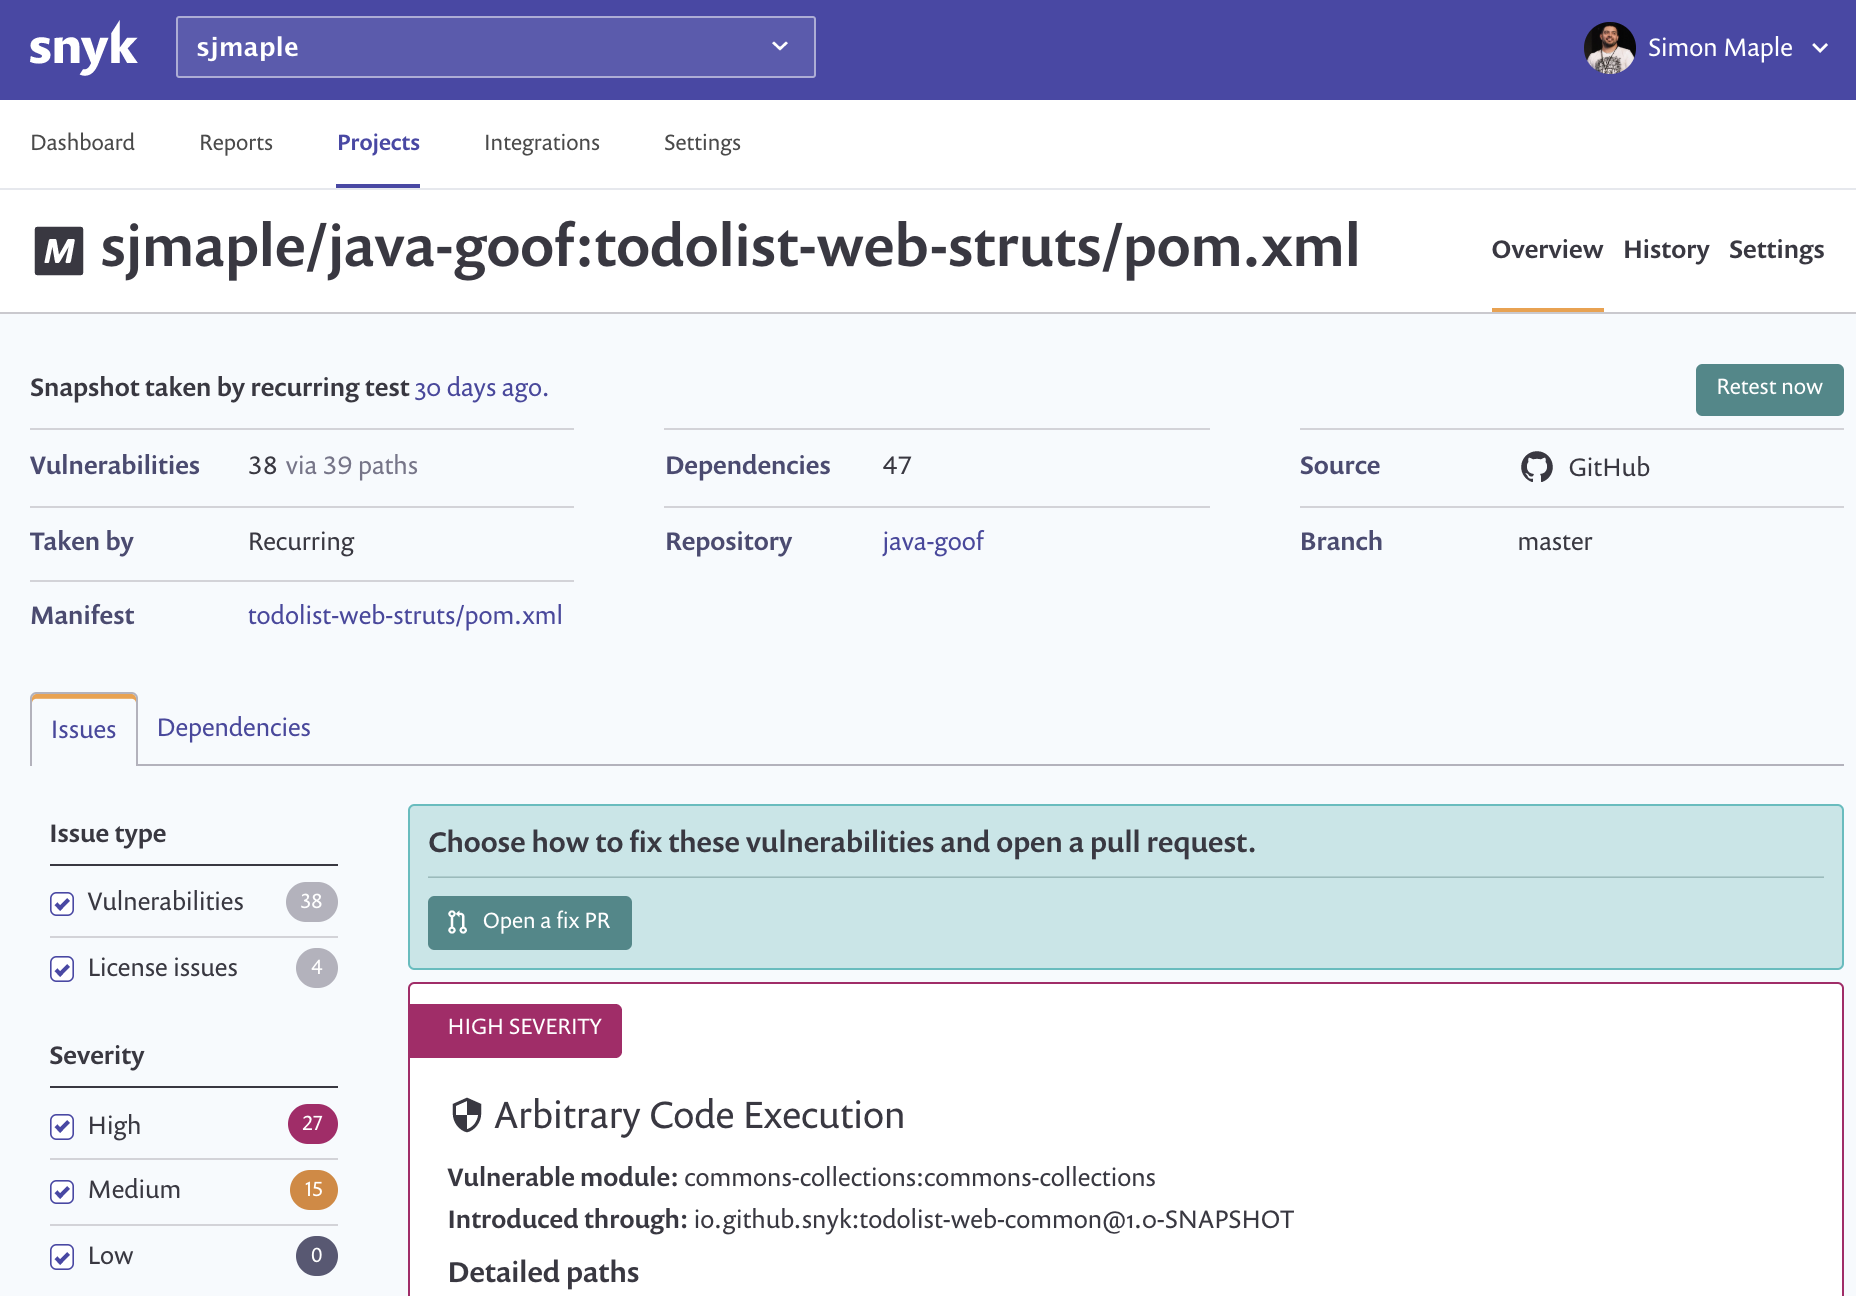This screenshot has height=1296, width=1856.
Task: Click the commons-collections:commons-collections module name
Action: (x=920, y=1178)
